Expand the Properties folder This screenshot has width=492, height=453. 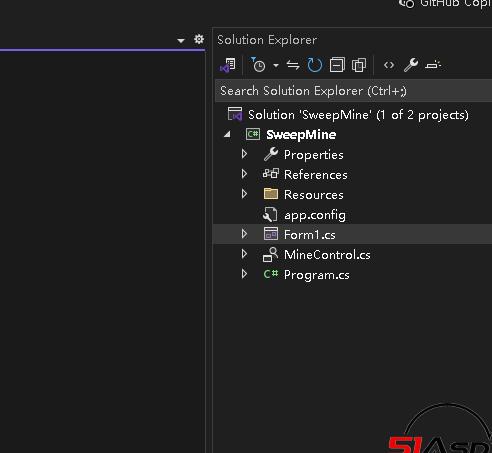pyautogui.click(x=244, y=154)
